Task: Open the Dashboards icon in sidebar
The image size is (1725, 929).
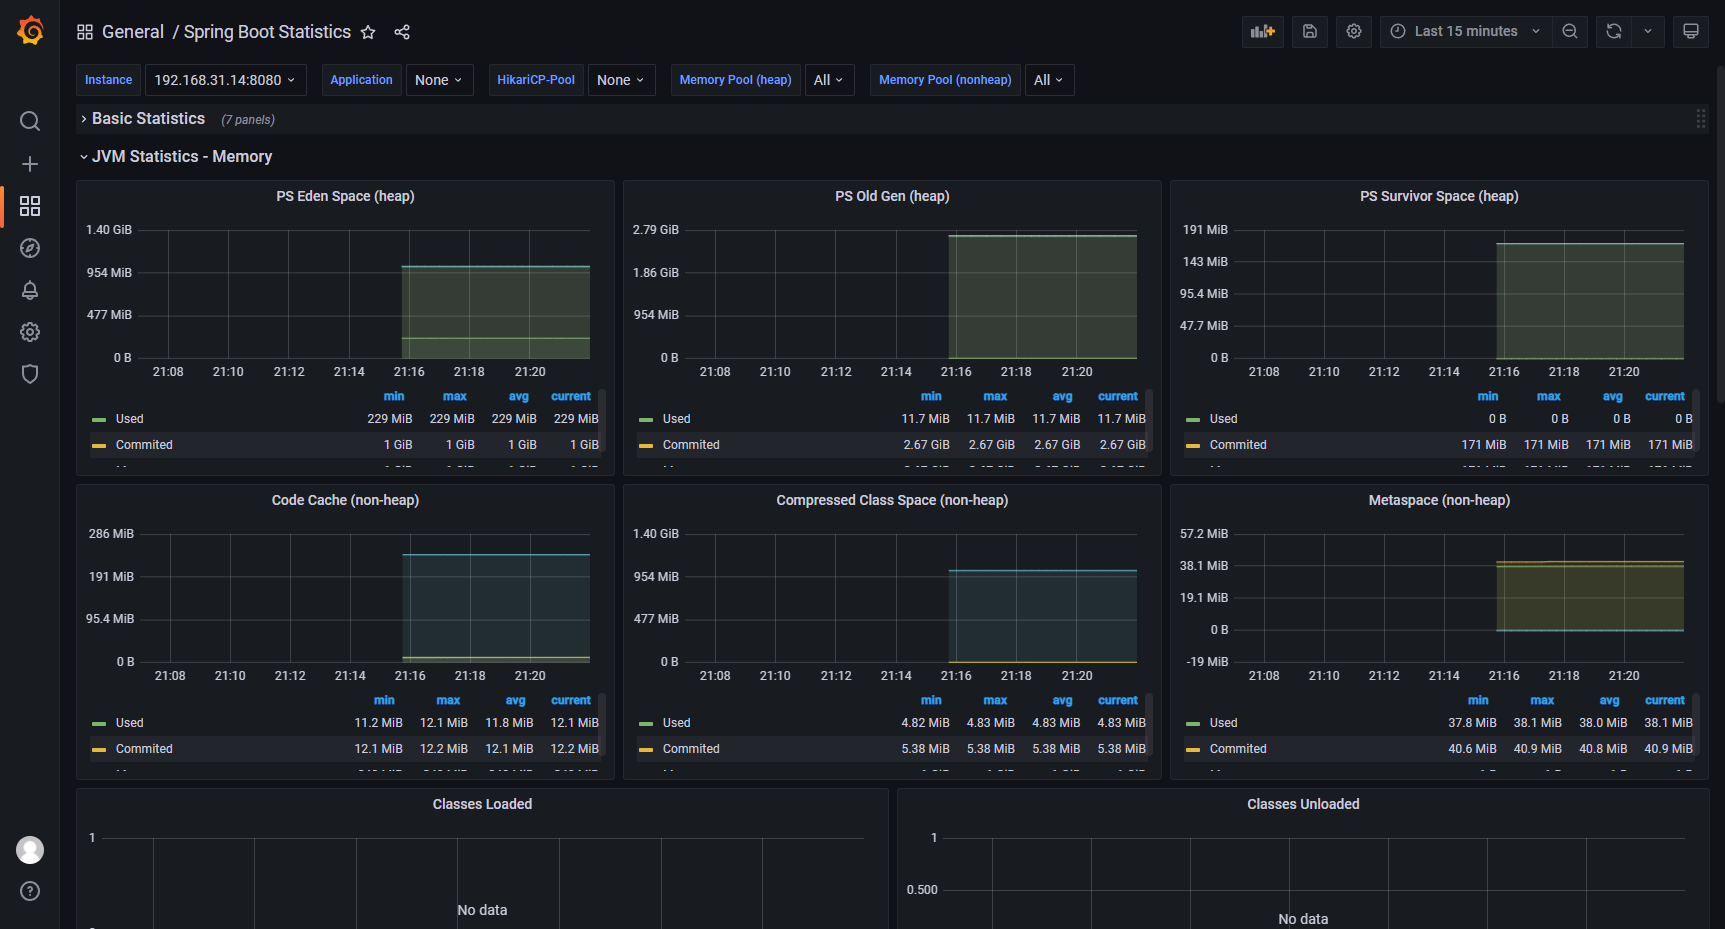Action: tap(30, 206)
